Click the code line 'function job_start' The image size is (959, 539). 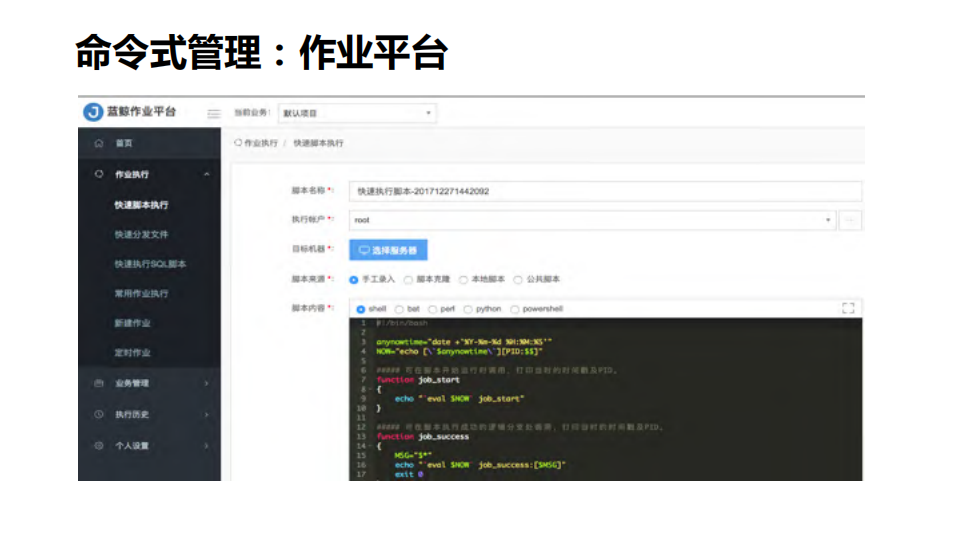[418, 380]
